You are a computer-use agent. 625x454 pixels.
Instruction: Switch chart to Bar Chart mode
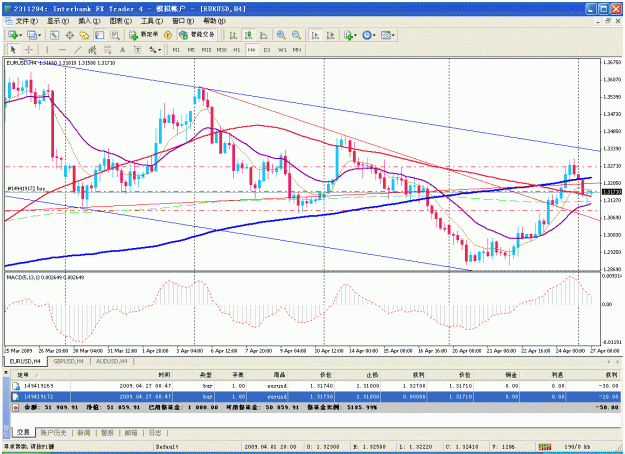pyautogui.click(x=233, y=35)
